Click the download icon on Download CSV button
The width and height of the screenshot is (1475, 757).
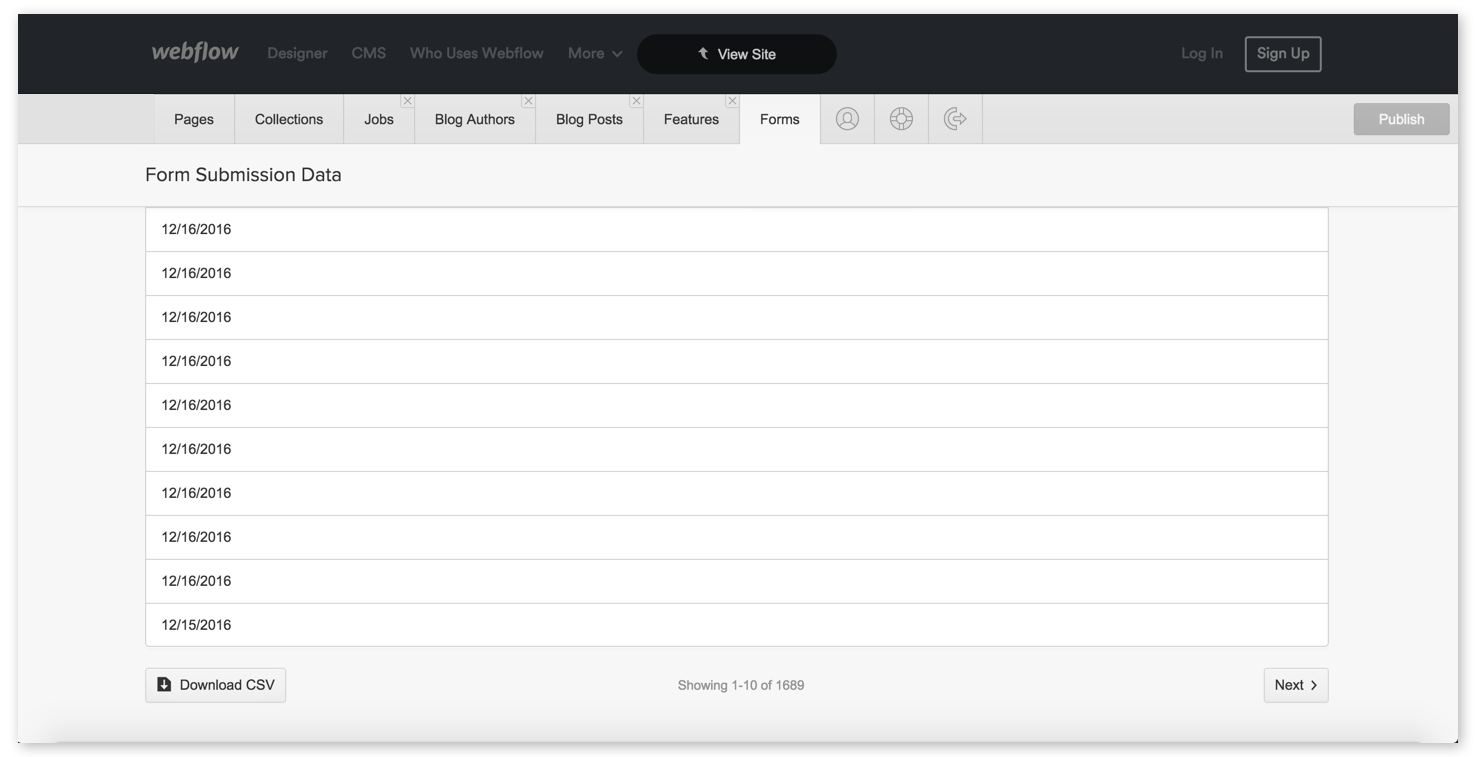point(164,684)
